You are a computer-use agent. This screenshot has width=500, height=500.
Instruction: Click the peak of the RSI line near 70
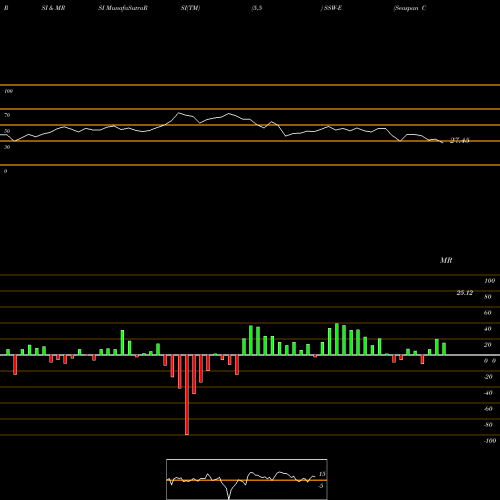[x=179, y=113]
